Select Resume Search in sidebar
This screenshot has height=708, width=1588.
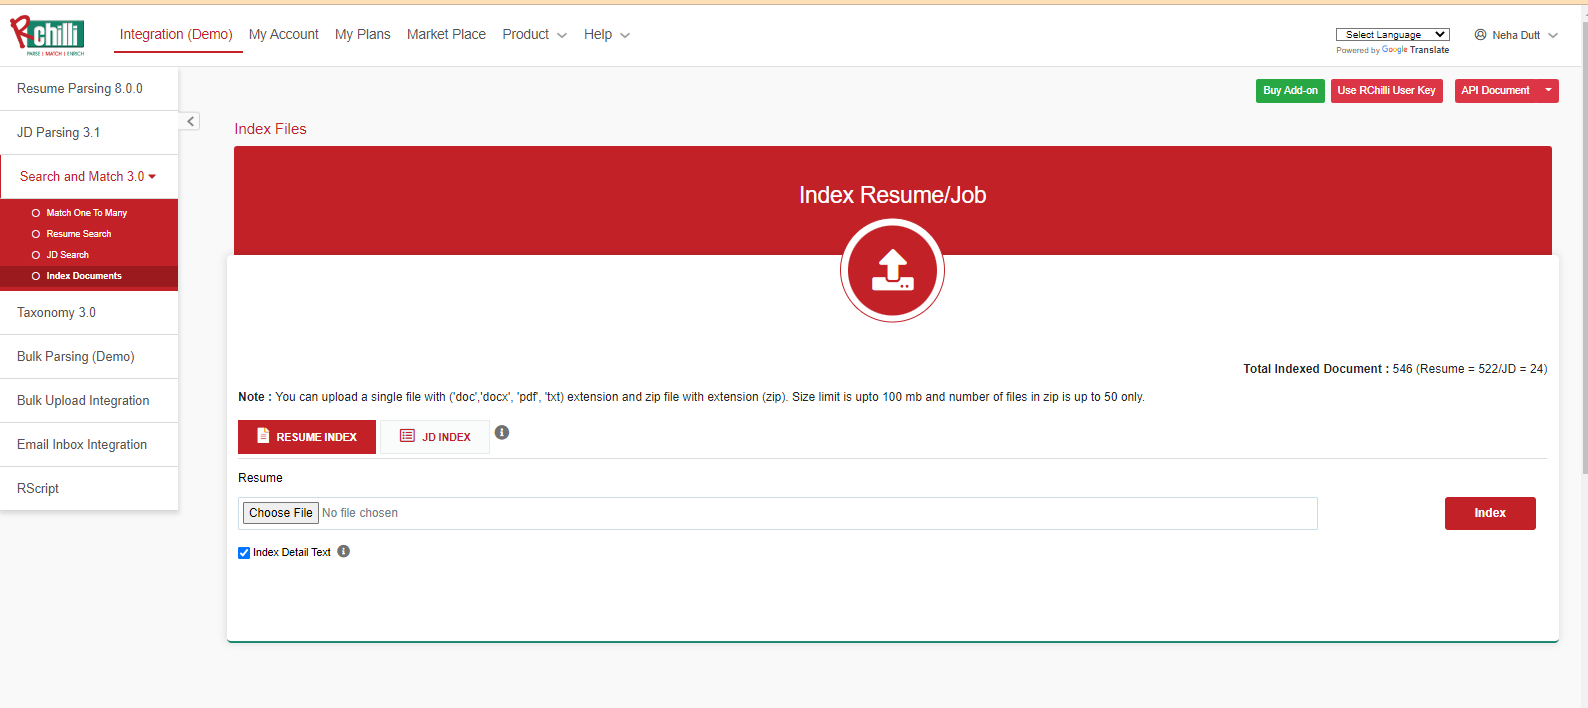(x=78, y=234)
